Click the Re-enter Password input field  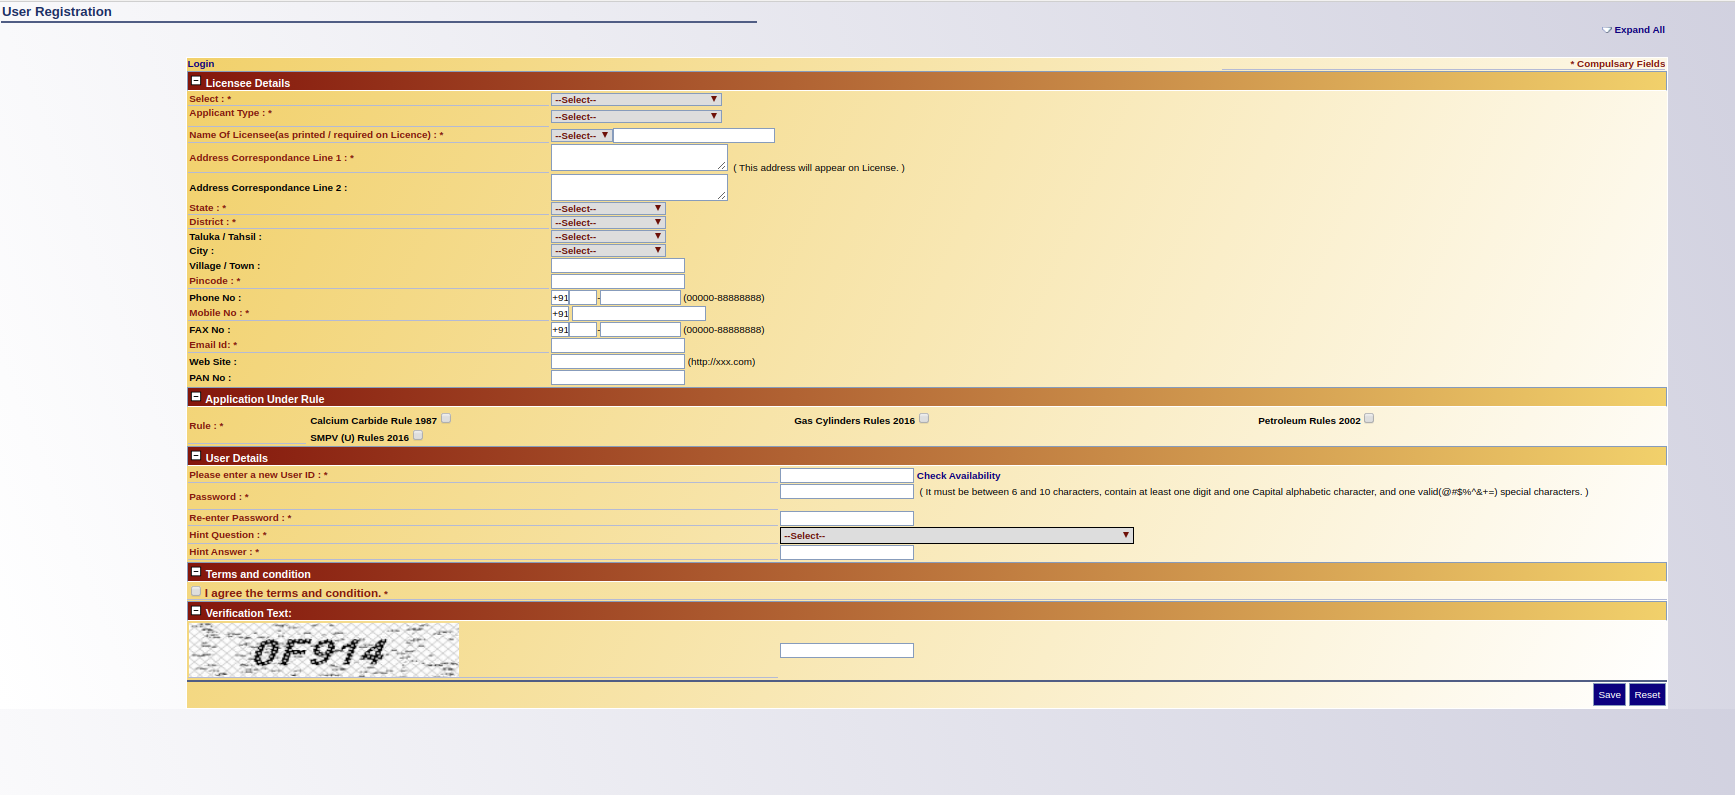coord(847,519)
